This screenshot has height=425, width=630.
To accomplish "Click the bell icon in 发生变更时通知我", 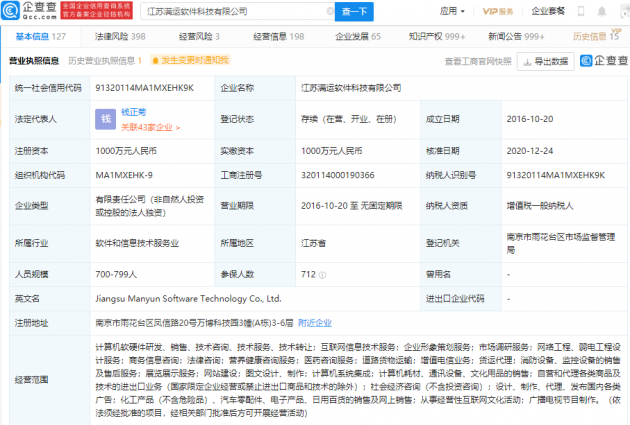I will click(x=155, y=61).
